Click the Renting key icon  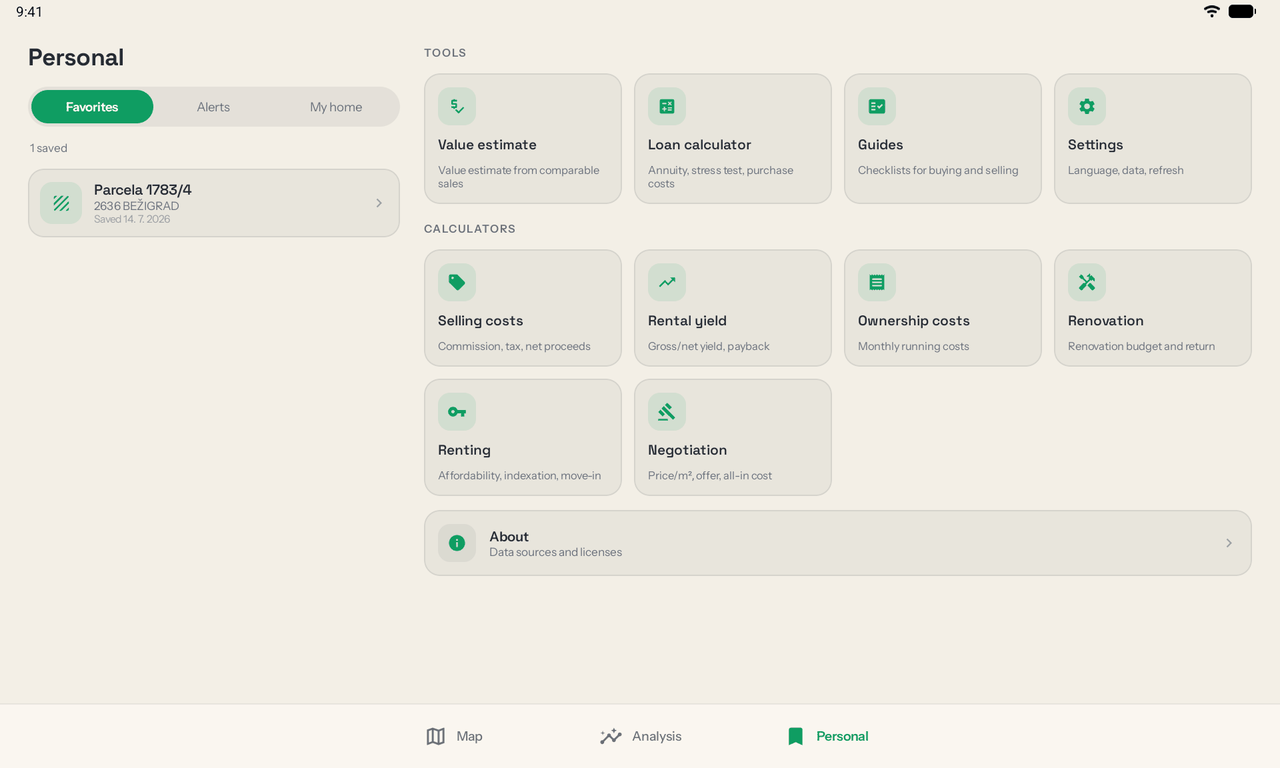pyautogui.click(x=457, y=411)
